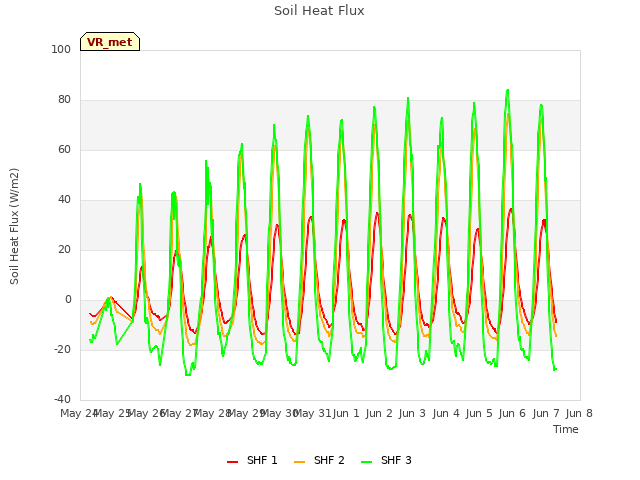Screen dimensions: 640x480
Task: Click the Soil Heat Flux (W/m2) axis label
Action: coord(14,226)
